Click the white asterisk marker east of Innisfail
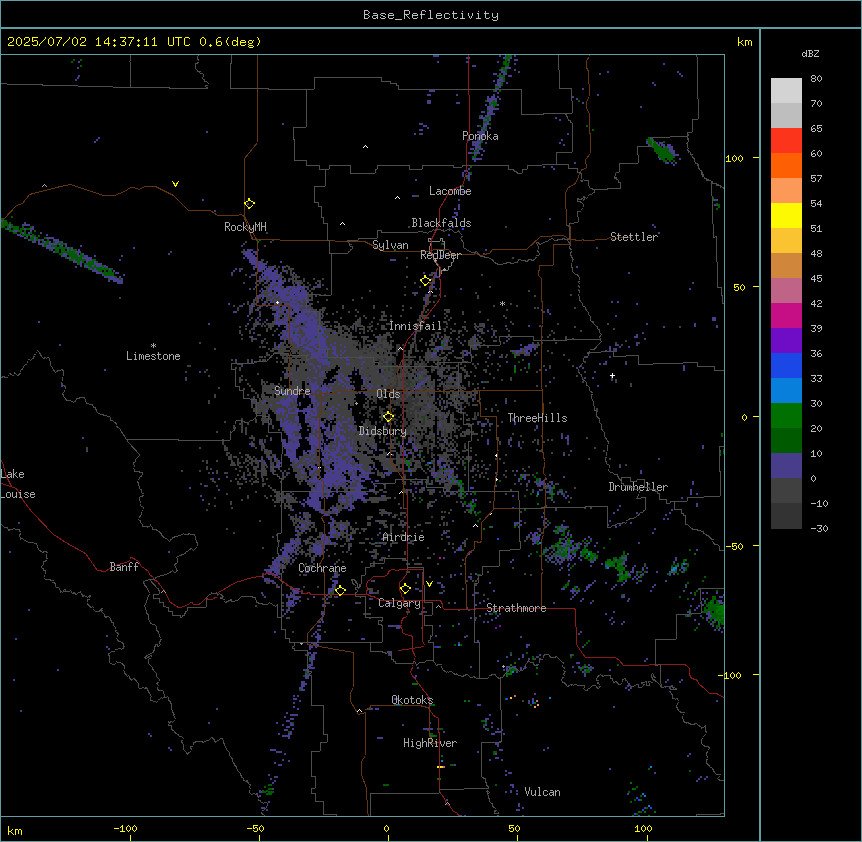This screenshot has height=842, width=862. coord(502,304)
